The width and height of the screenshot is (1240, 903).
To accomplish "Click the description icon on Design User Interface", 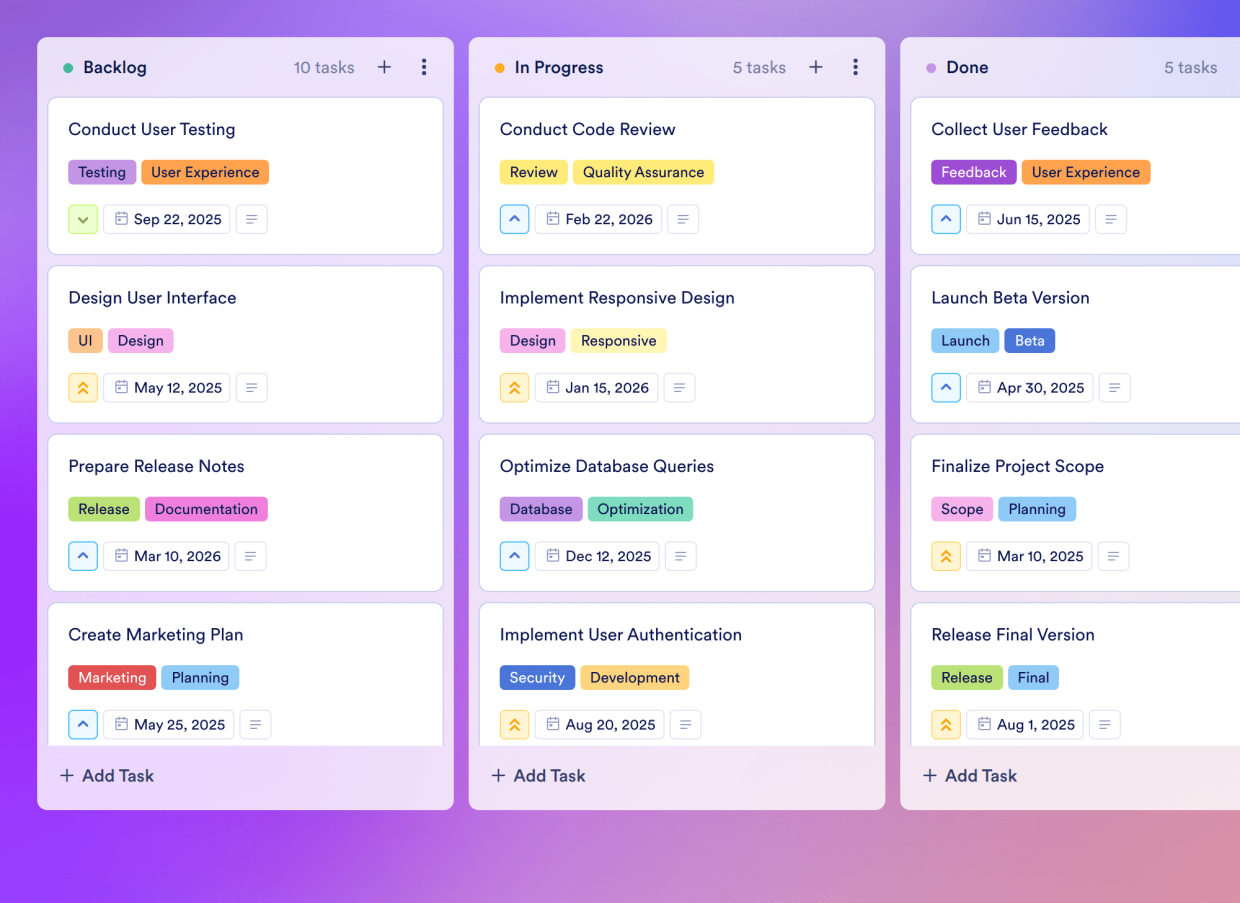I will tap(250, 387).
